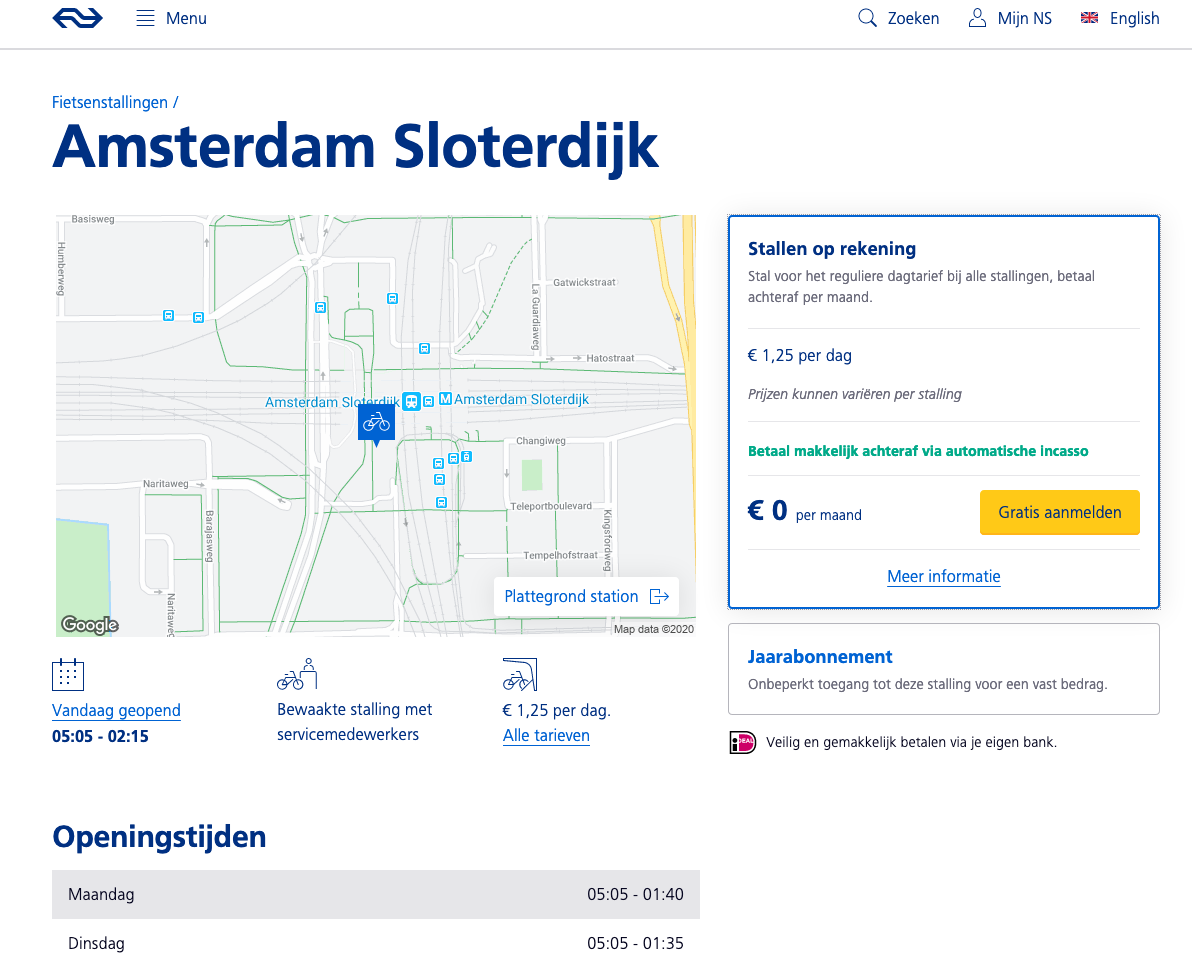
Task: Click the Mijn NS person icon
Action: coord(977,17)
